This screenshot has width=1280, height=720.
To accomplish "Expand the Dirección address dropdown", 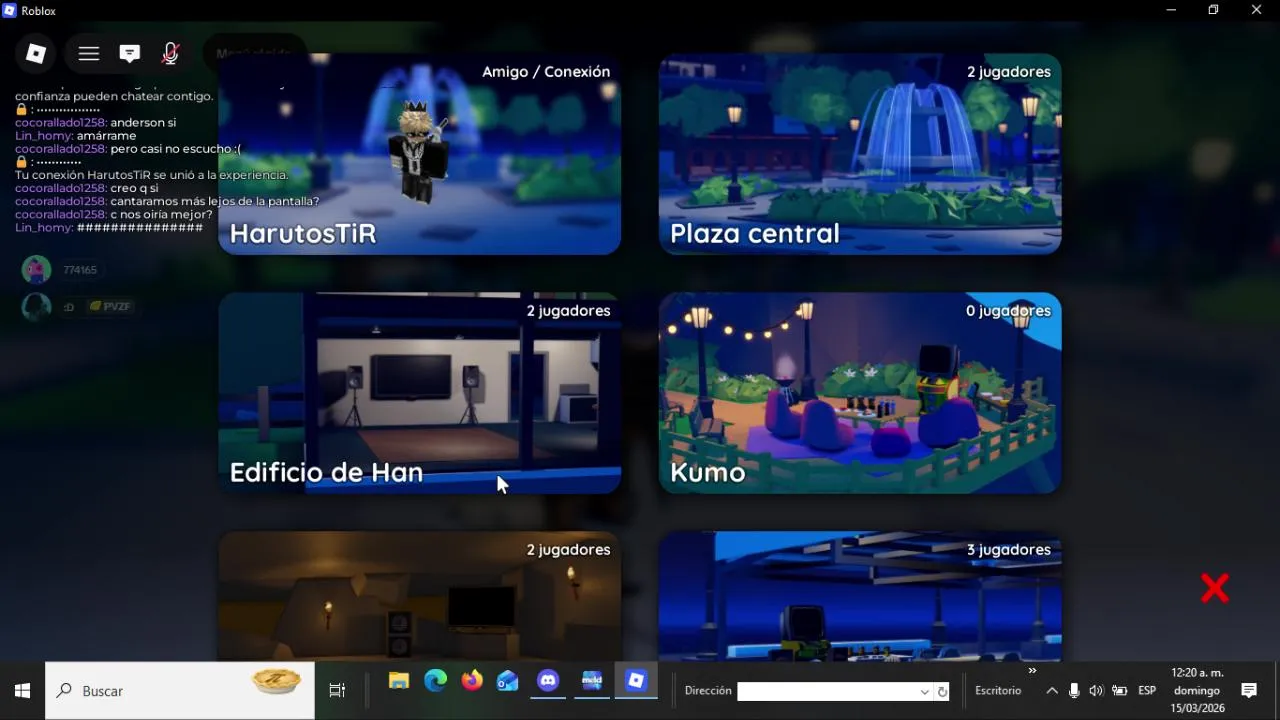I will pyautogui.click(x=925, y=692).
